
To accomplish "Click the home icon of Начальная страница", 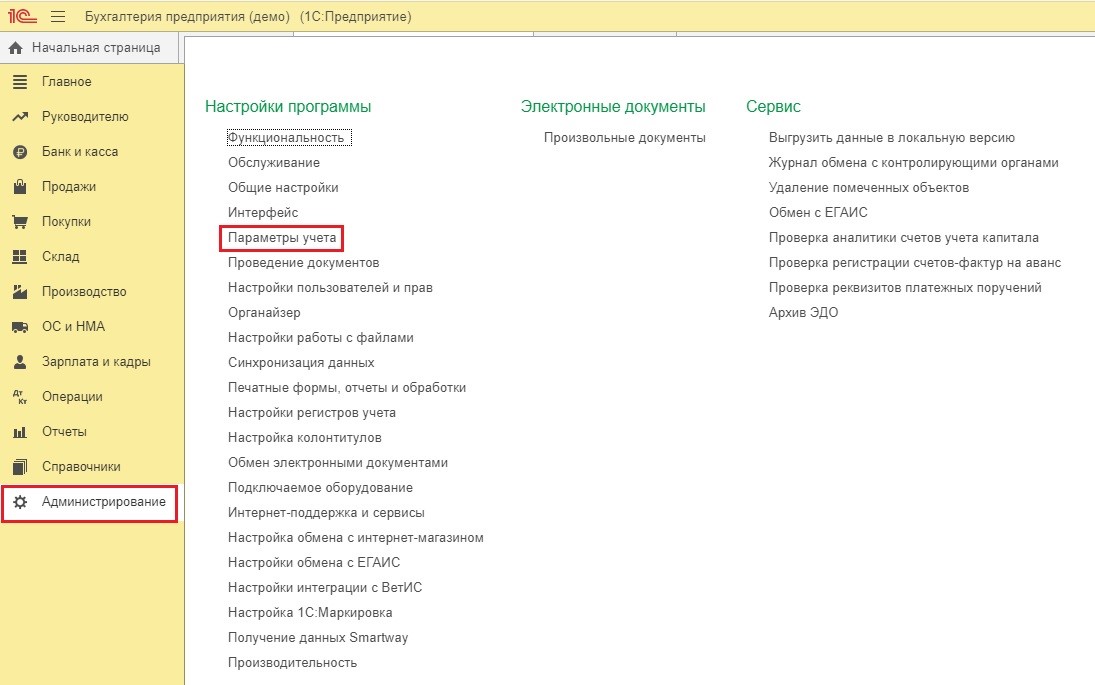I will coord(15,48).
